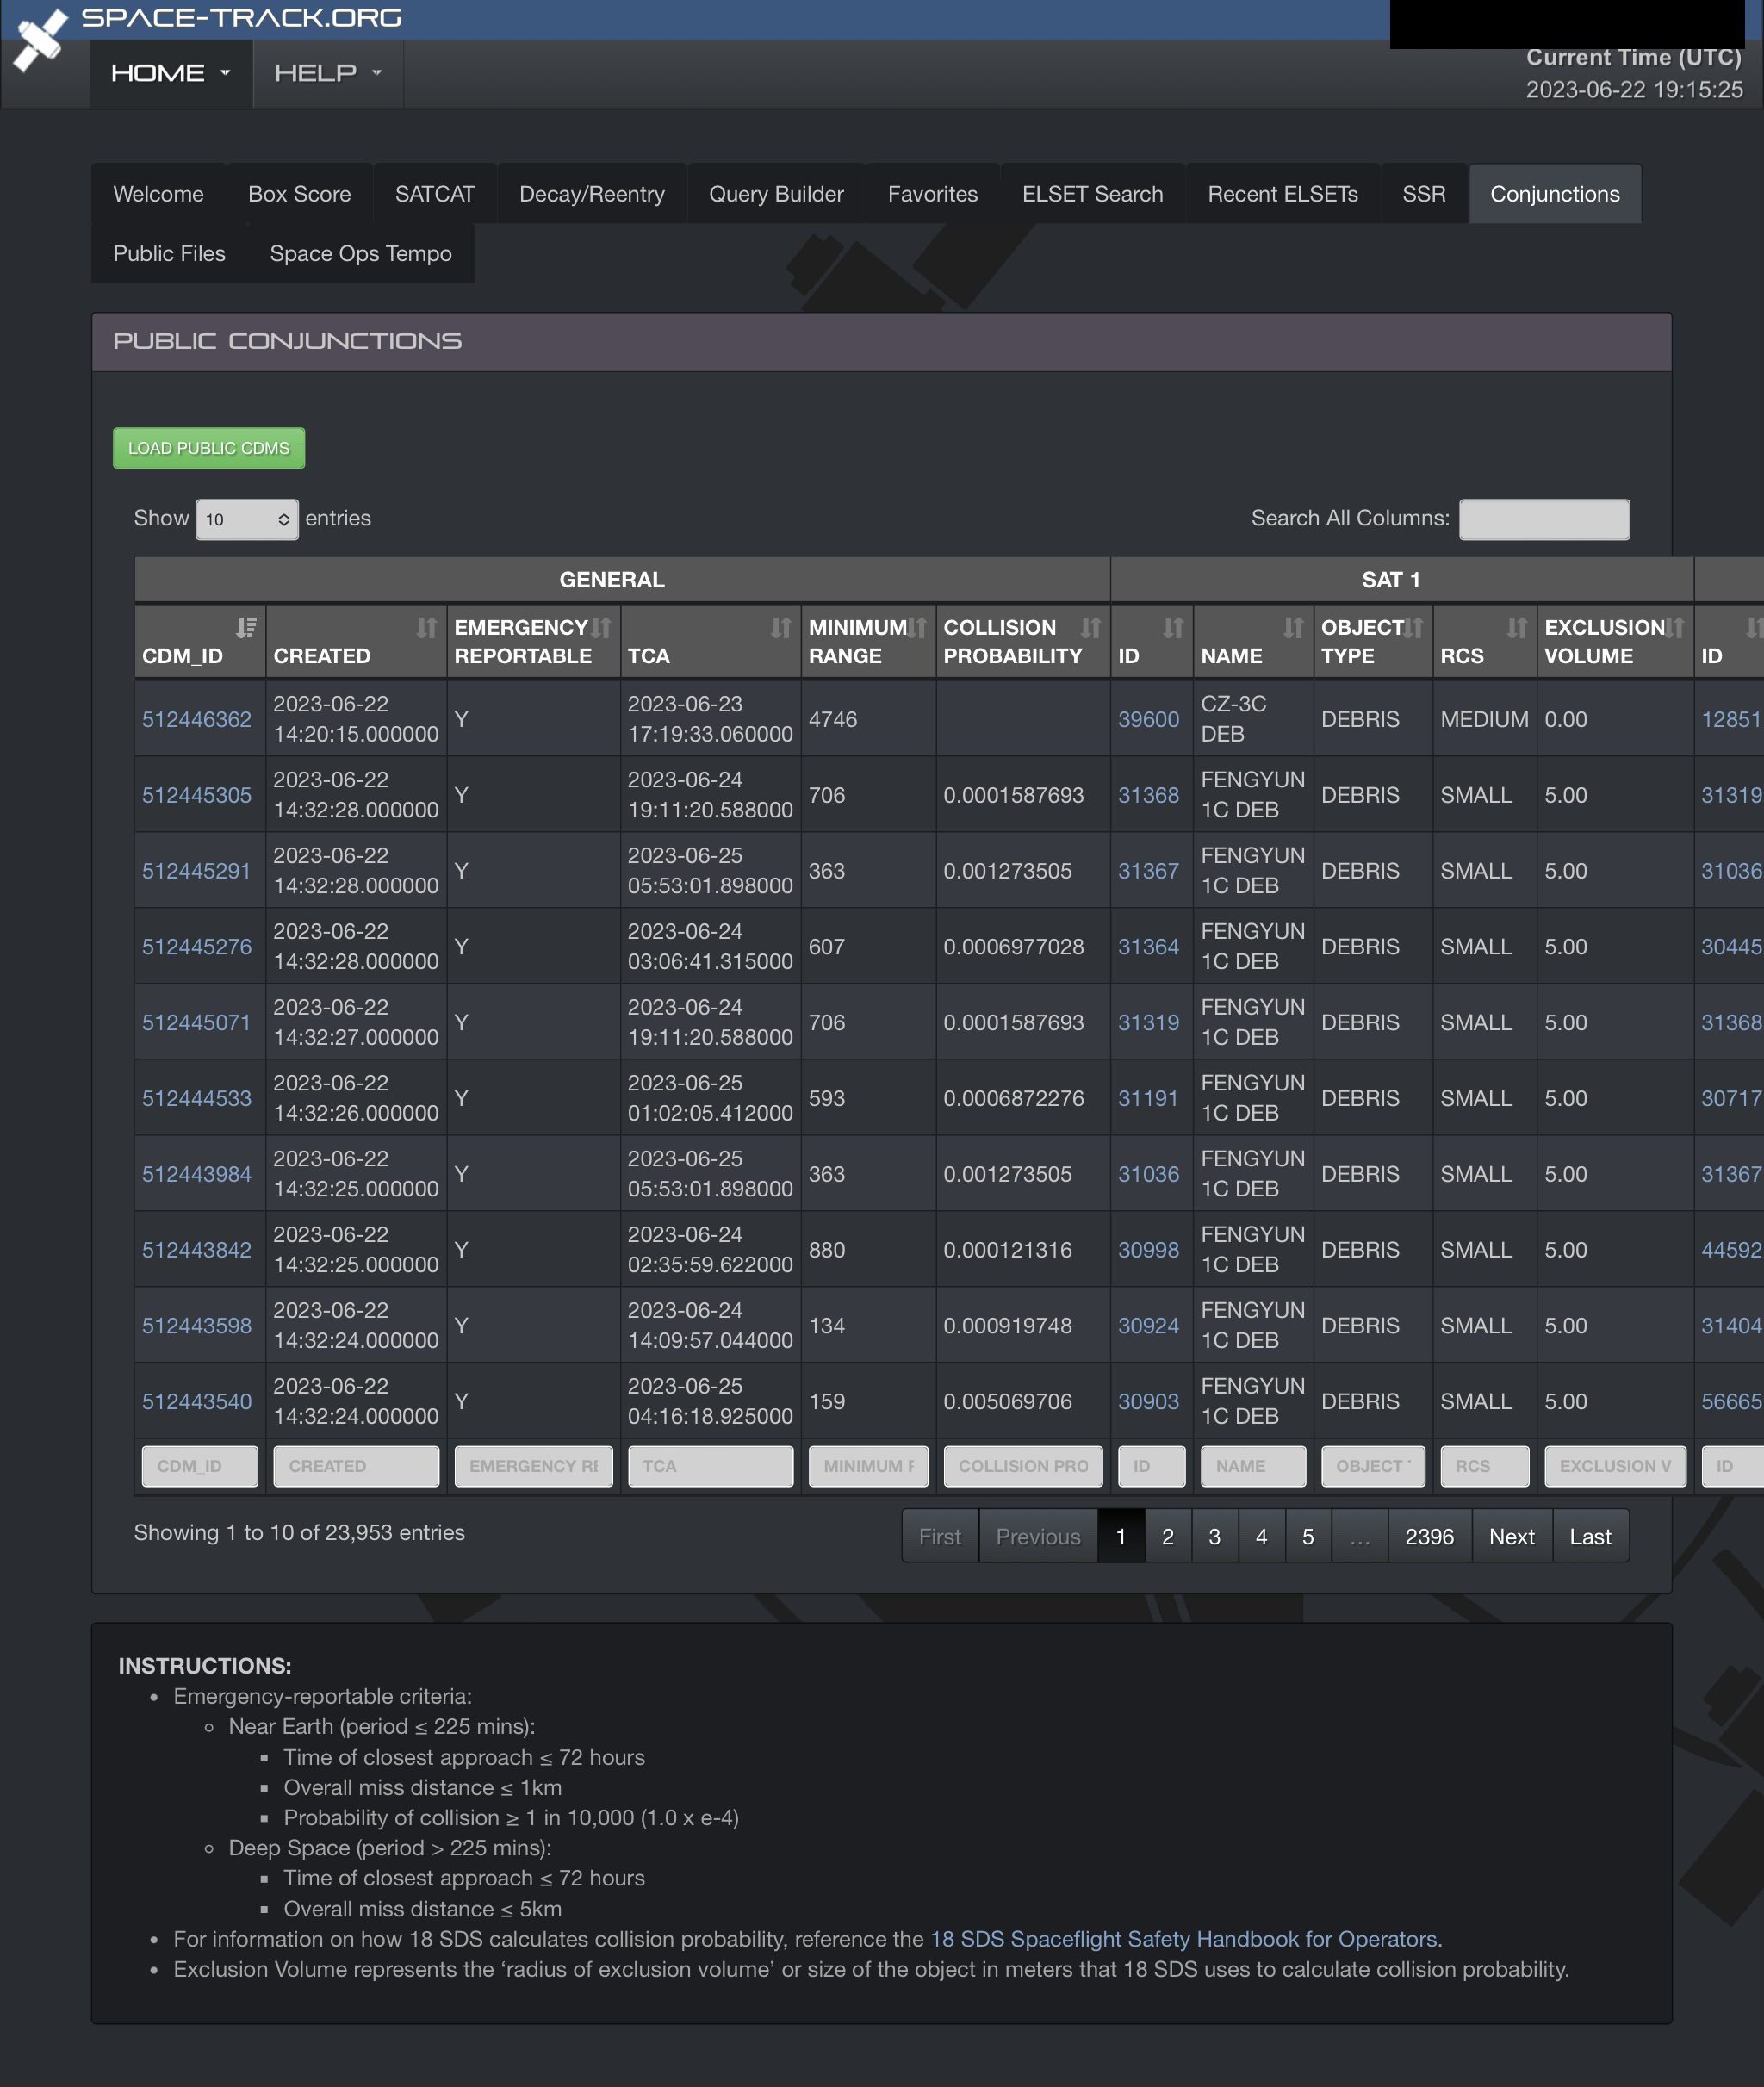
Task: Change number of entries shown
Action: point(246,519)
